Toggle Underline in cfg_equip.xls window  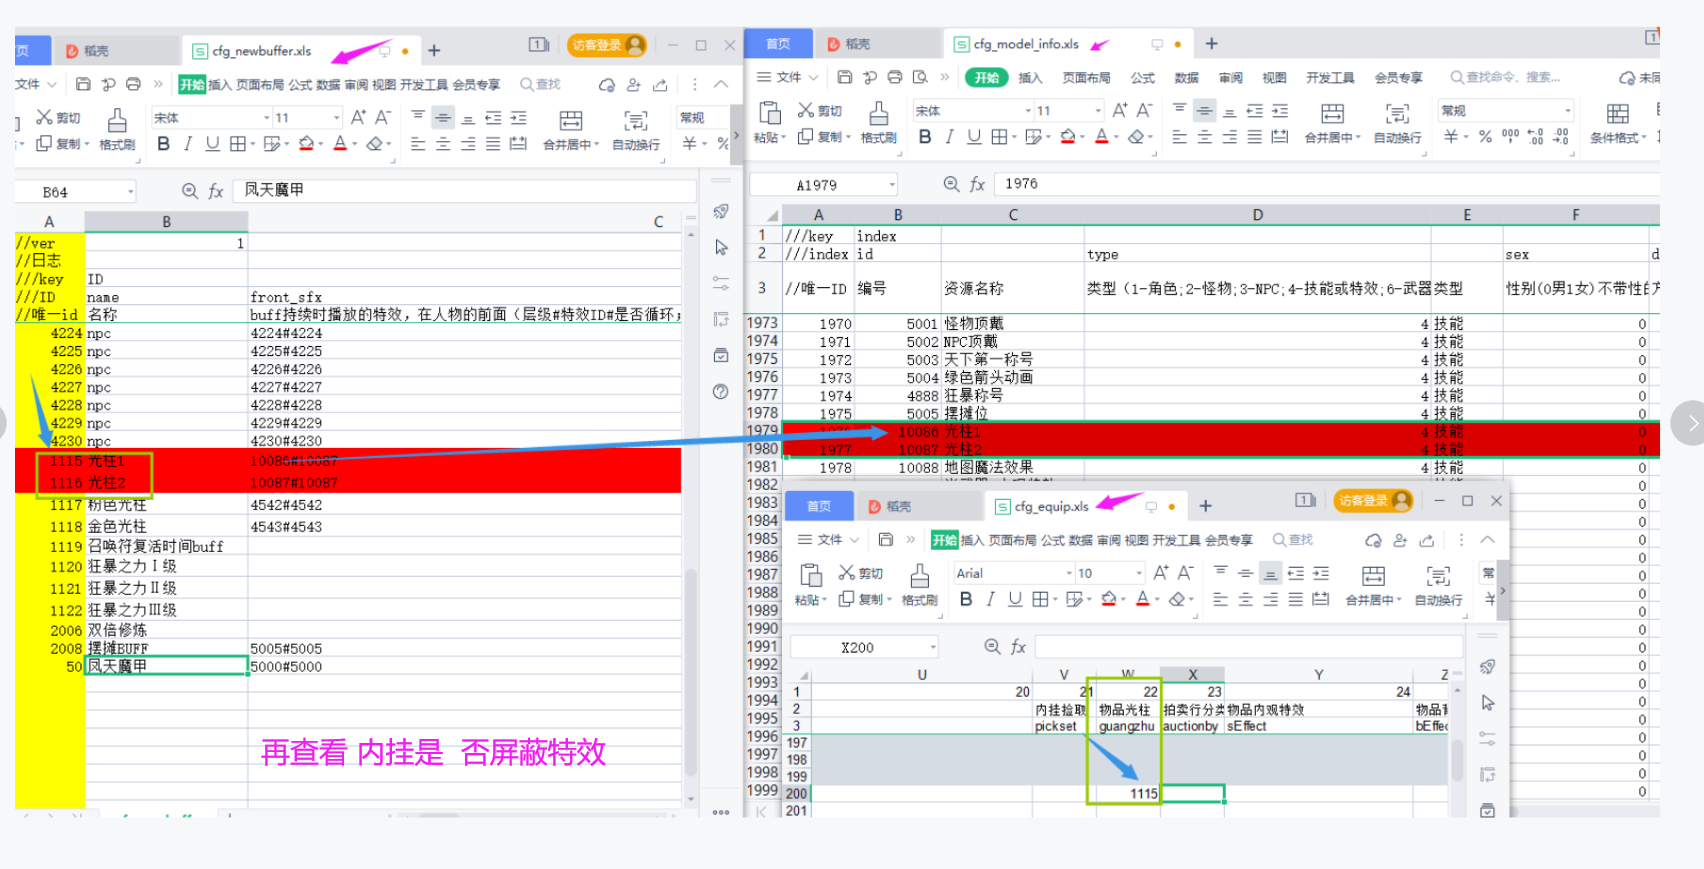pyautogui.click(x=1015, y=599)
